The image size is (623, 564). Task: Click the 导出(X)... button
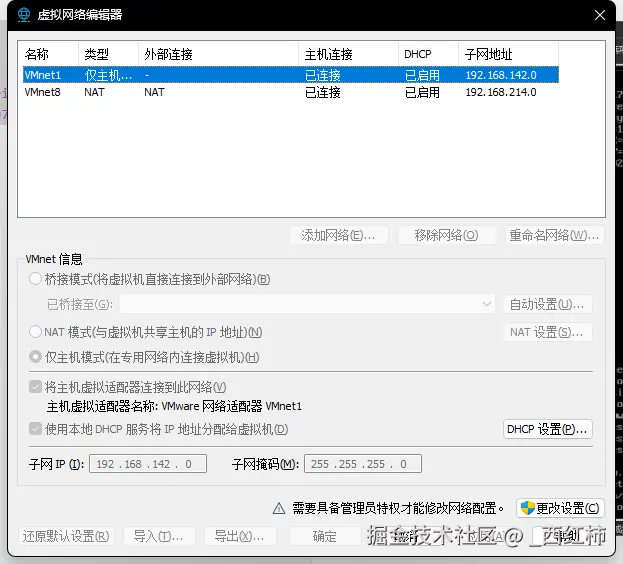coord(240,536)
